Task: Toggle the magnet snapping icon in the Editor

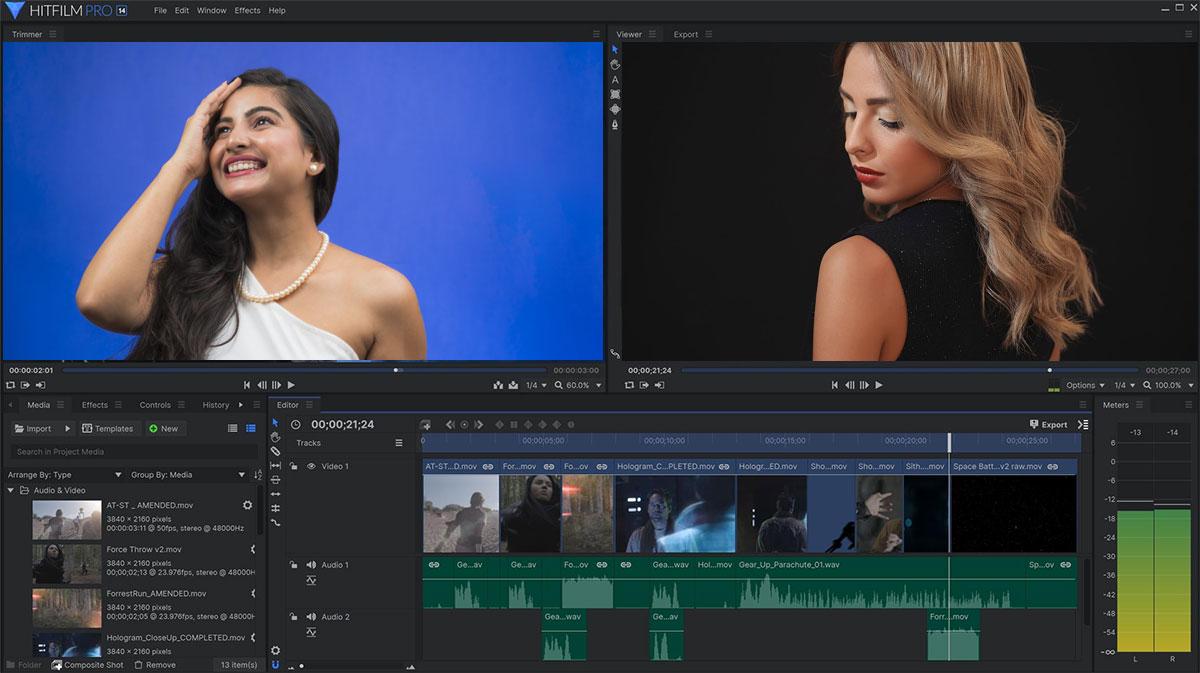Action: click(276, 664)
